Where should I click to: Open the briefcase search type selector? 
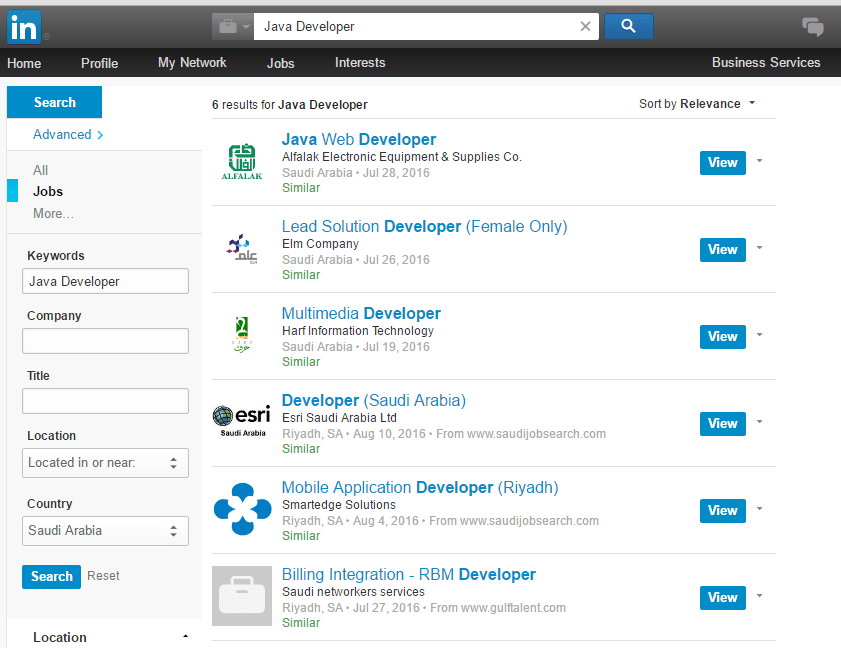[x=232, y=27]
